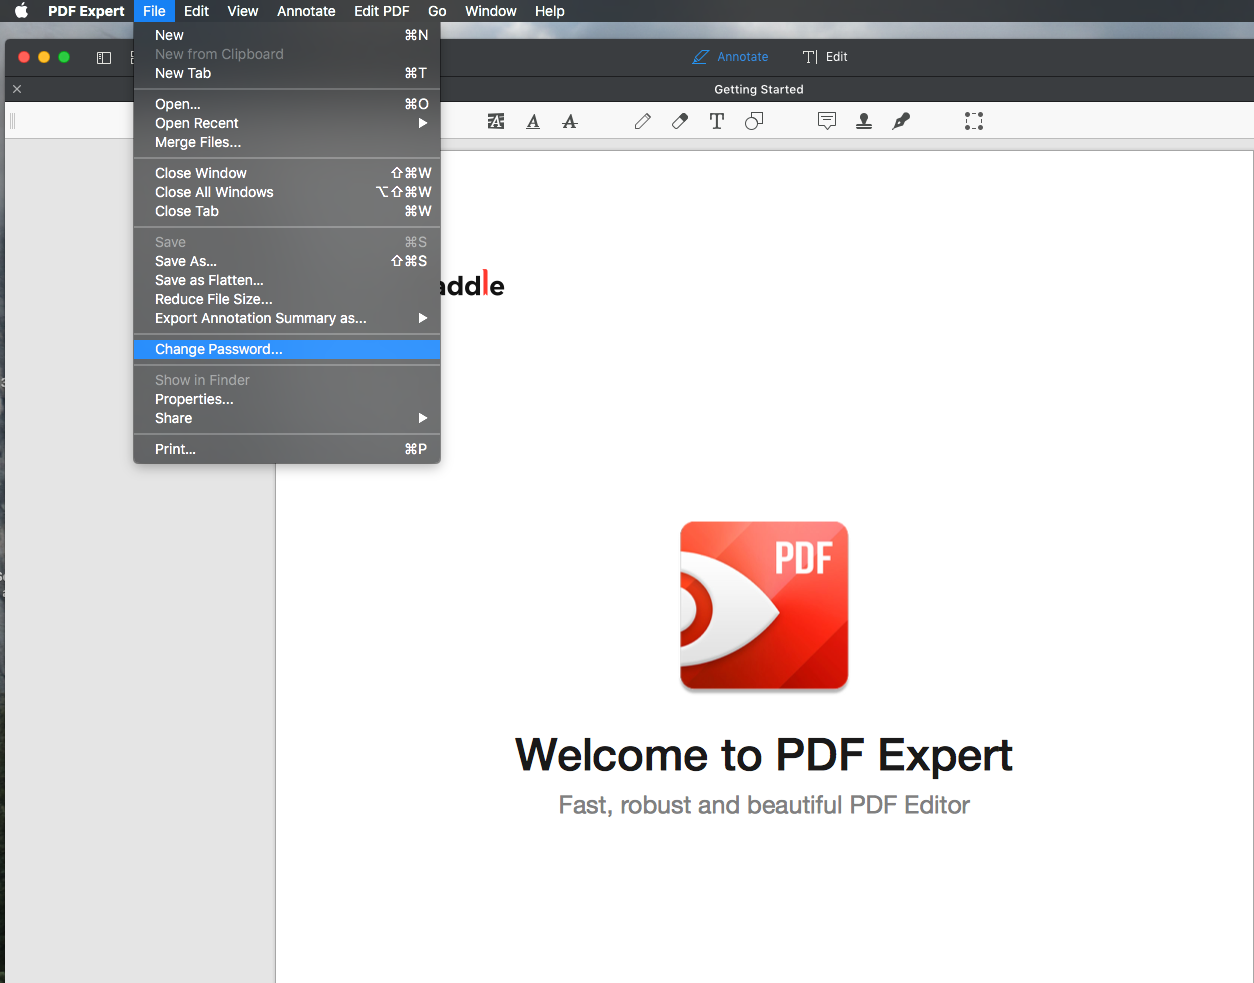Switch to Edit mode

point(825,57)
